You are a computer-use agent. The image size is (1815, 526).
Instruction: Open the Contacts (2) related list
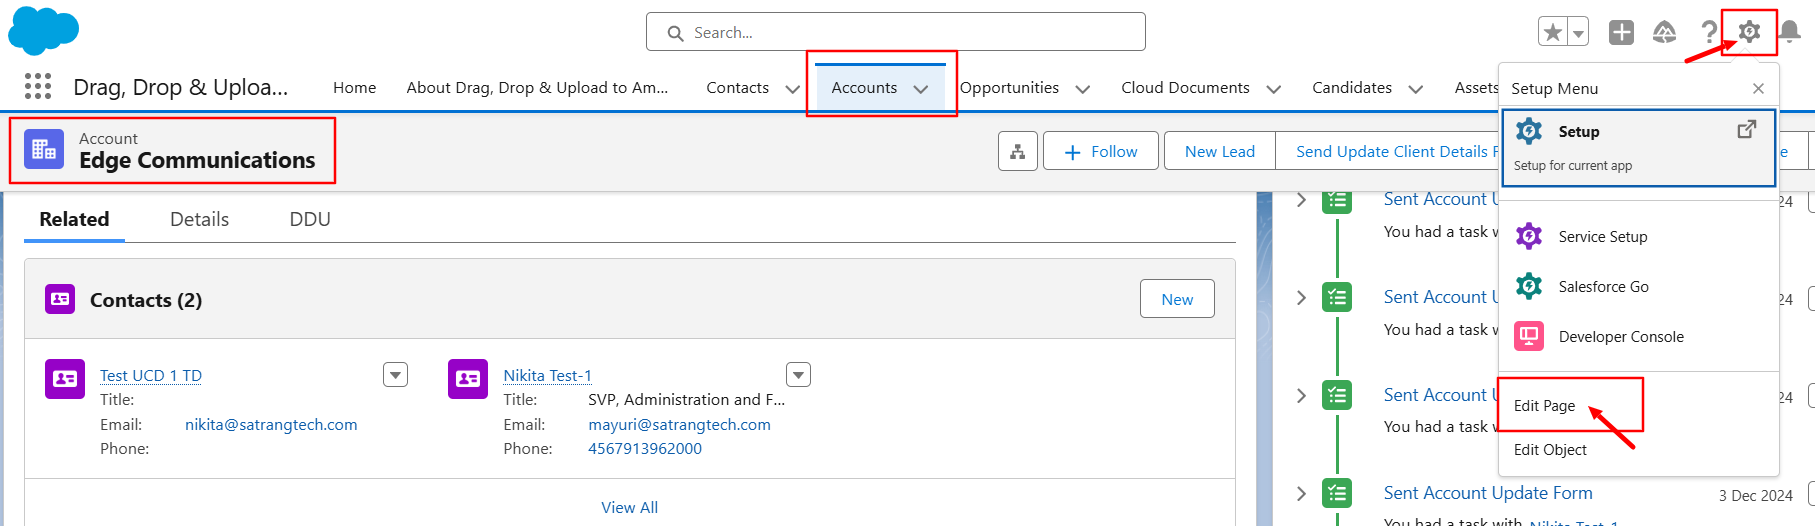coord(146,300)
